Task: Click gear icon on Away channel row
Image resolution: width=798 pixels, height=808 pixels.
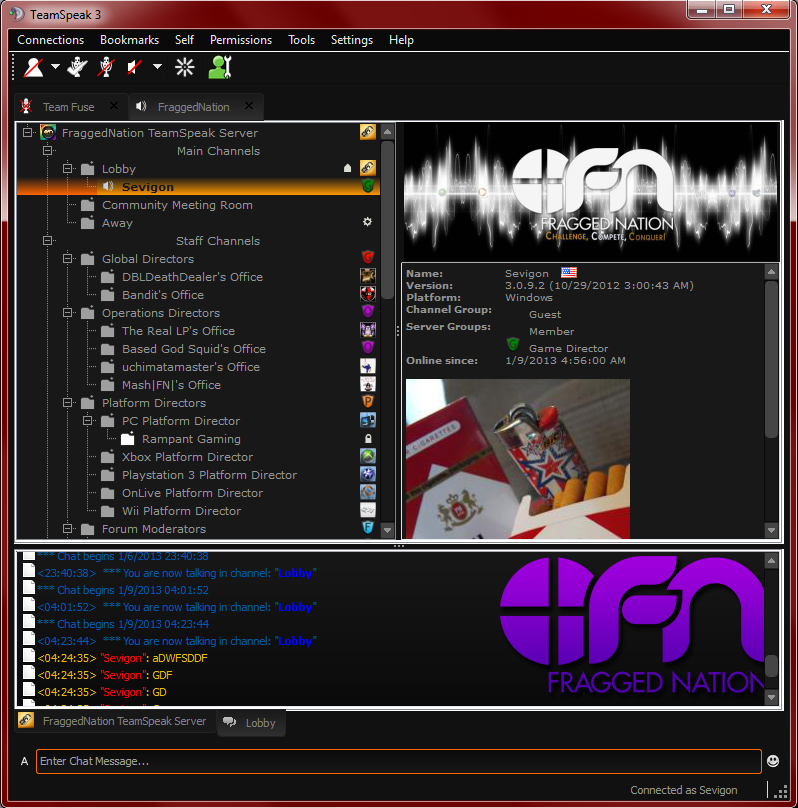Action: tap(367, 222)
